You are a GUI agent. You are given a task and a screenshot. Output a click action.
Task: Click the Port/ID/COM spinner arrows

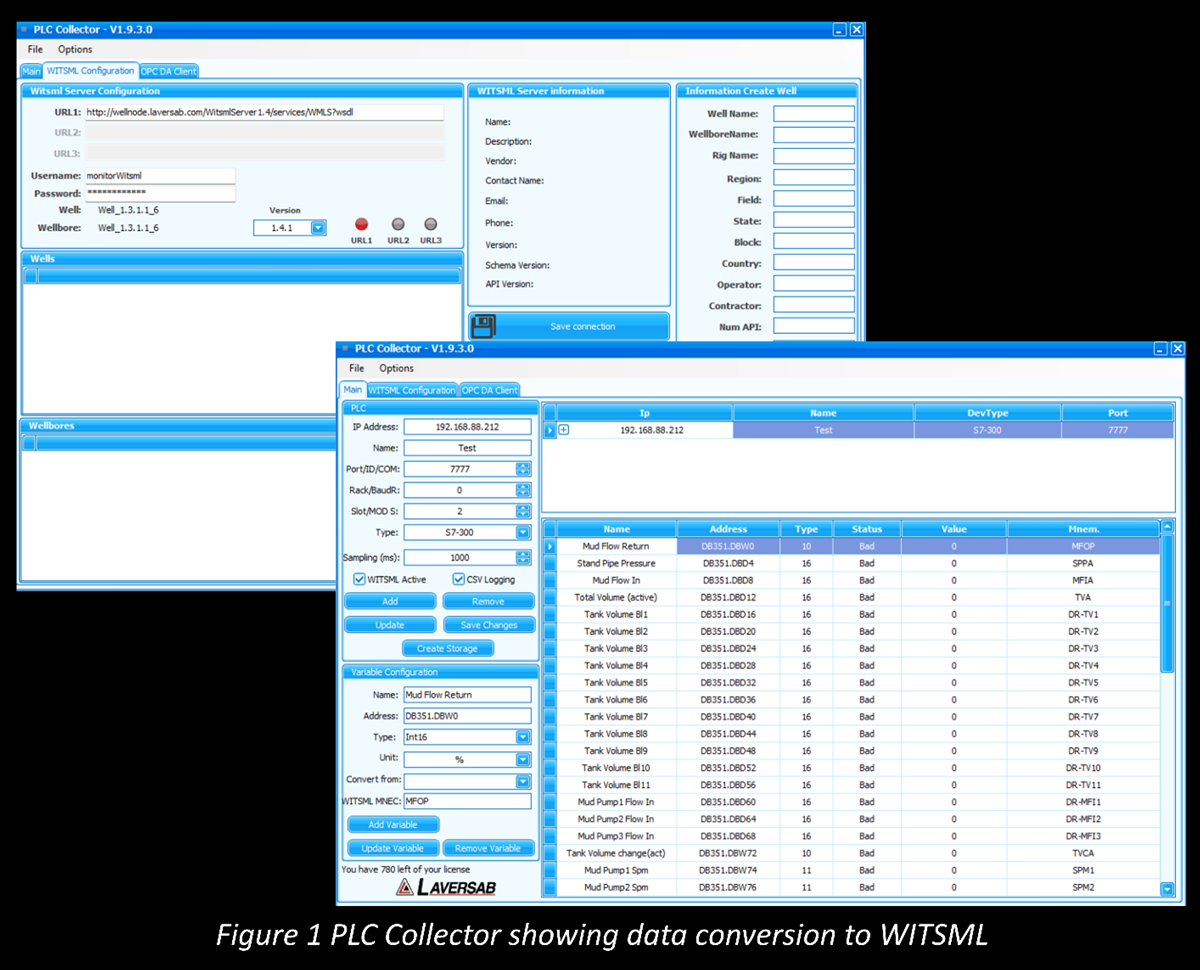[523, 469]
